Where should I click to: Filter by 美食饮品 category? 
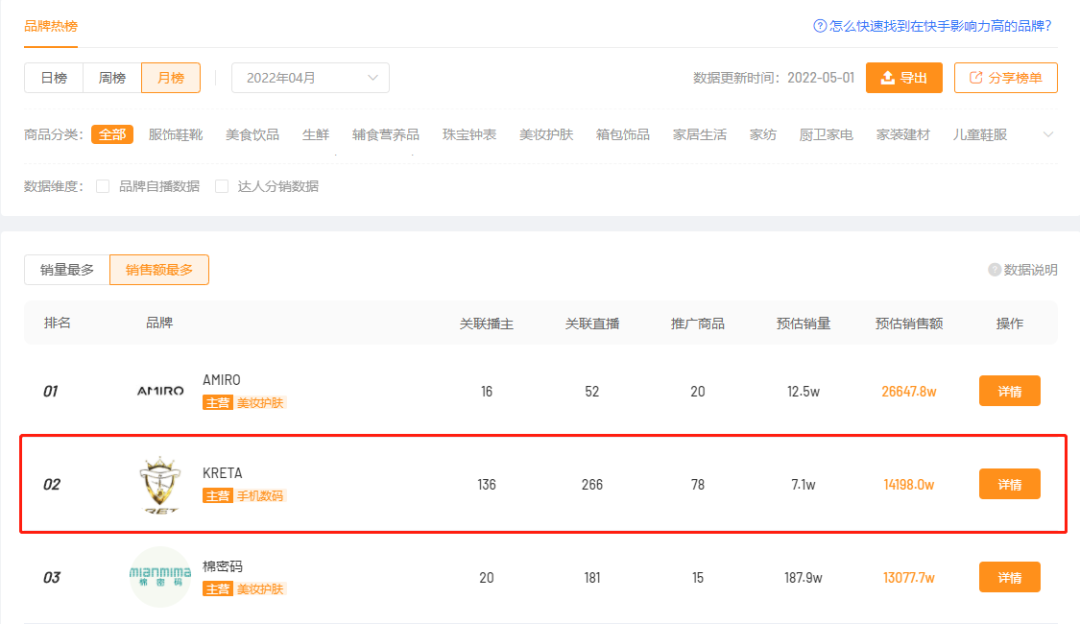(252, 135)
